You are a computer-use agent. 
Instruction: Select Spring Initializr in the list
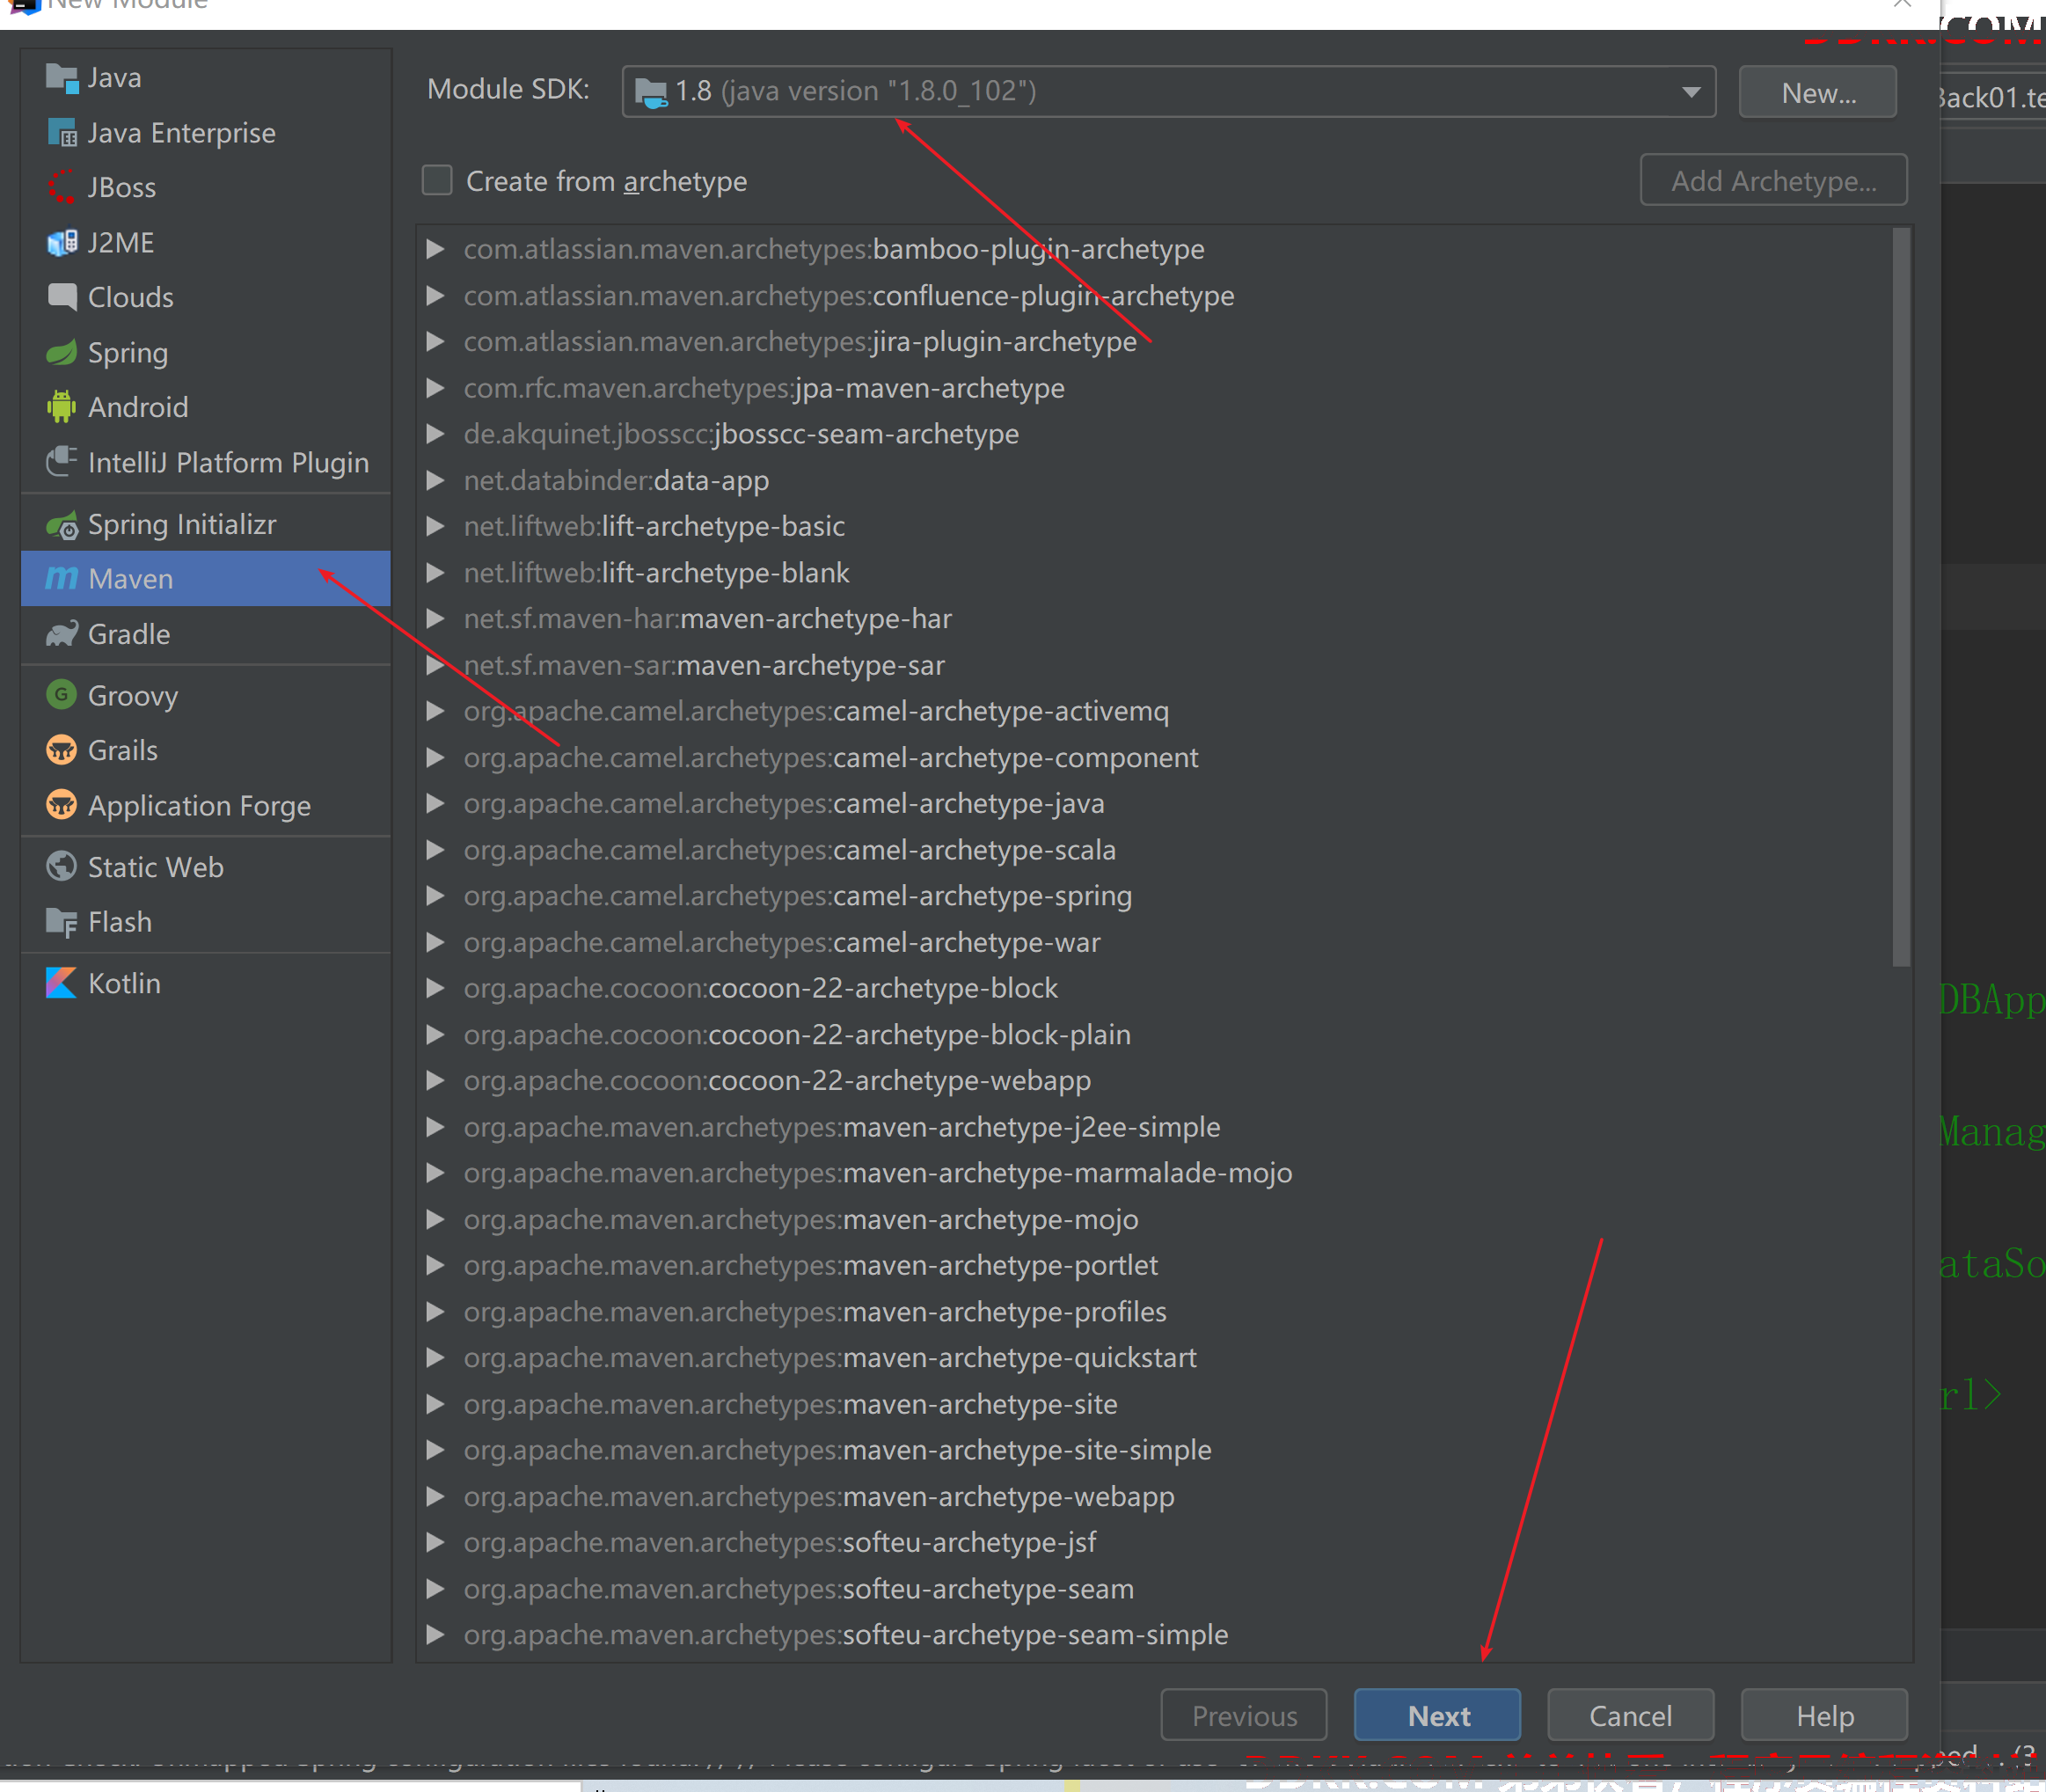click(x=206, y=525)
